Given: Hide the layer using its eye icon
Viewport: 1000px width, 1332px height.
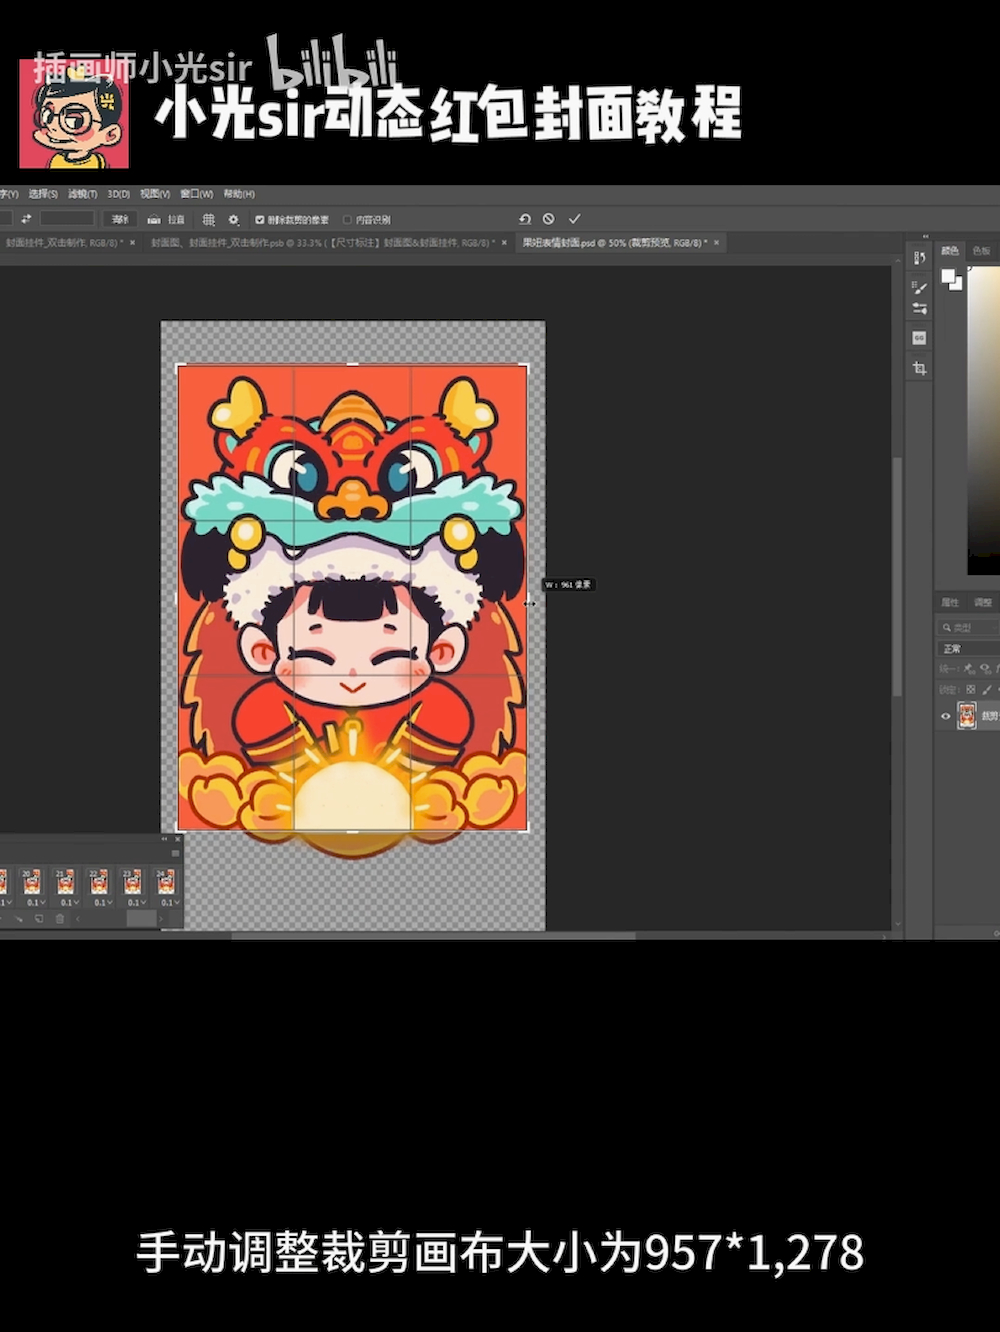Looking at the screenshot, I should click(945, 716).
